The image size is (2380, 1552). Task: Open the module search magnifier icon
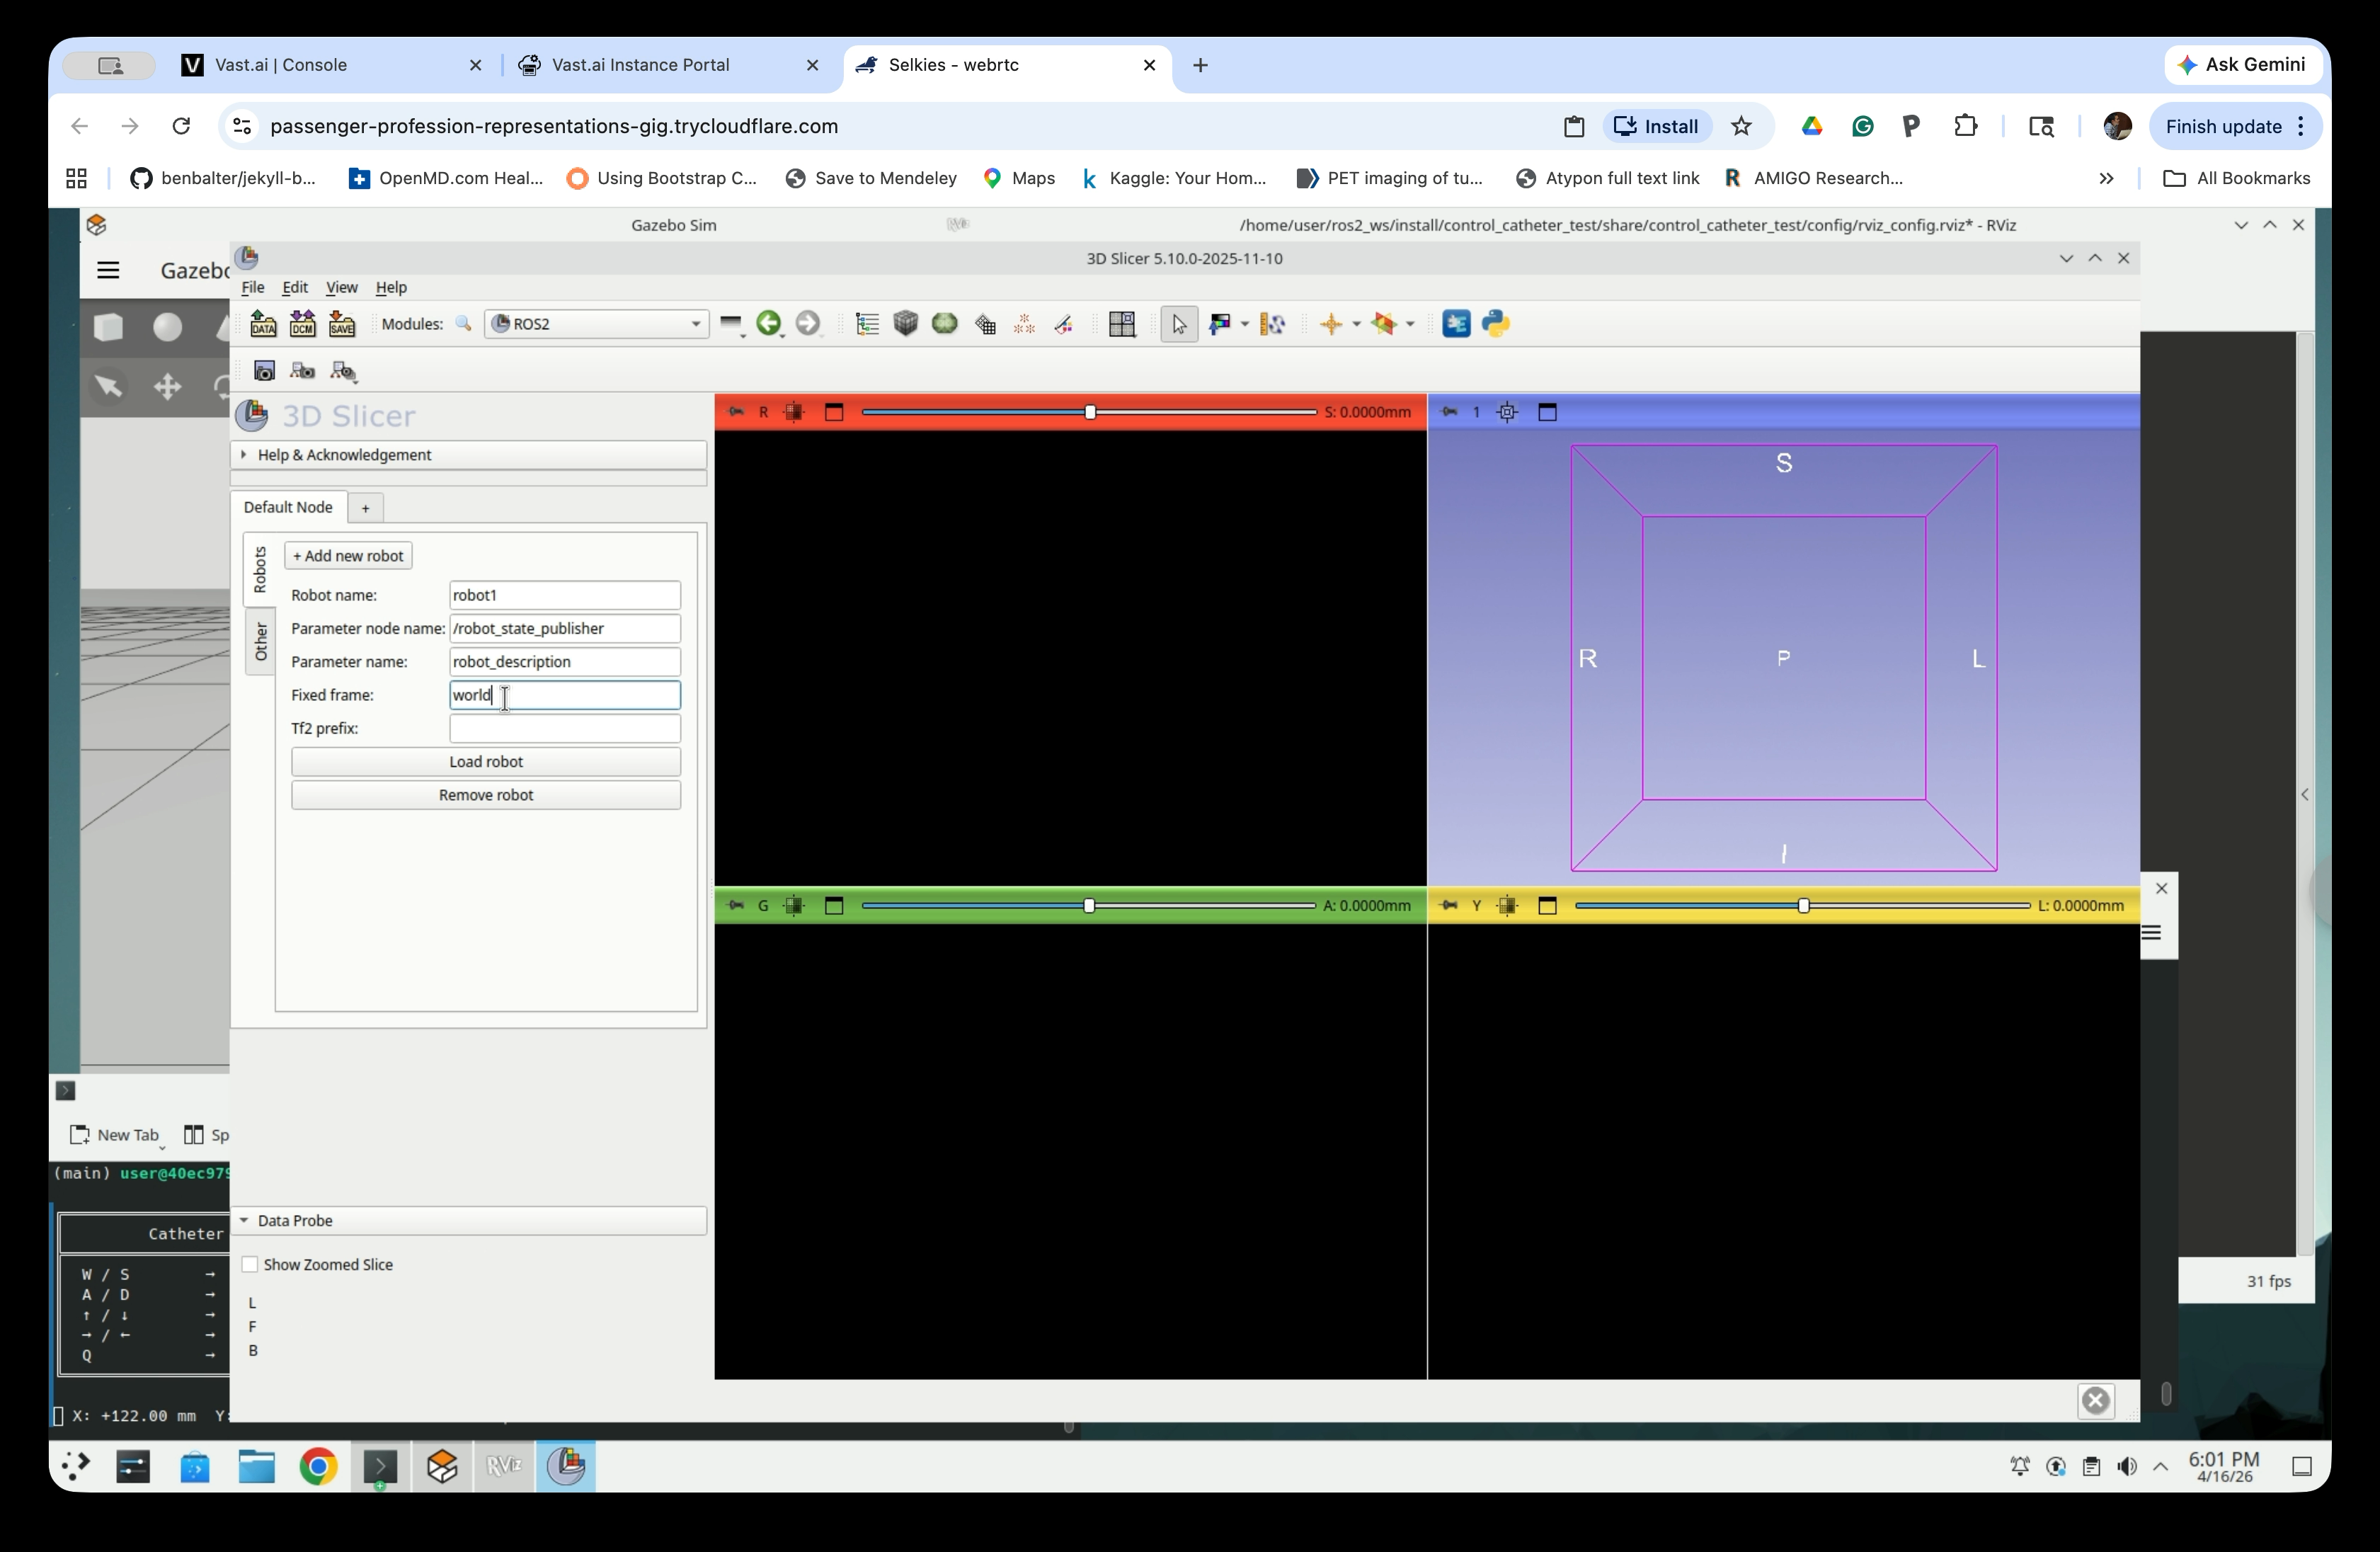[x=463, y=323]
